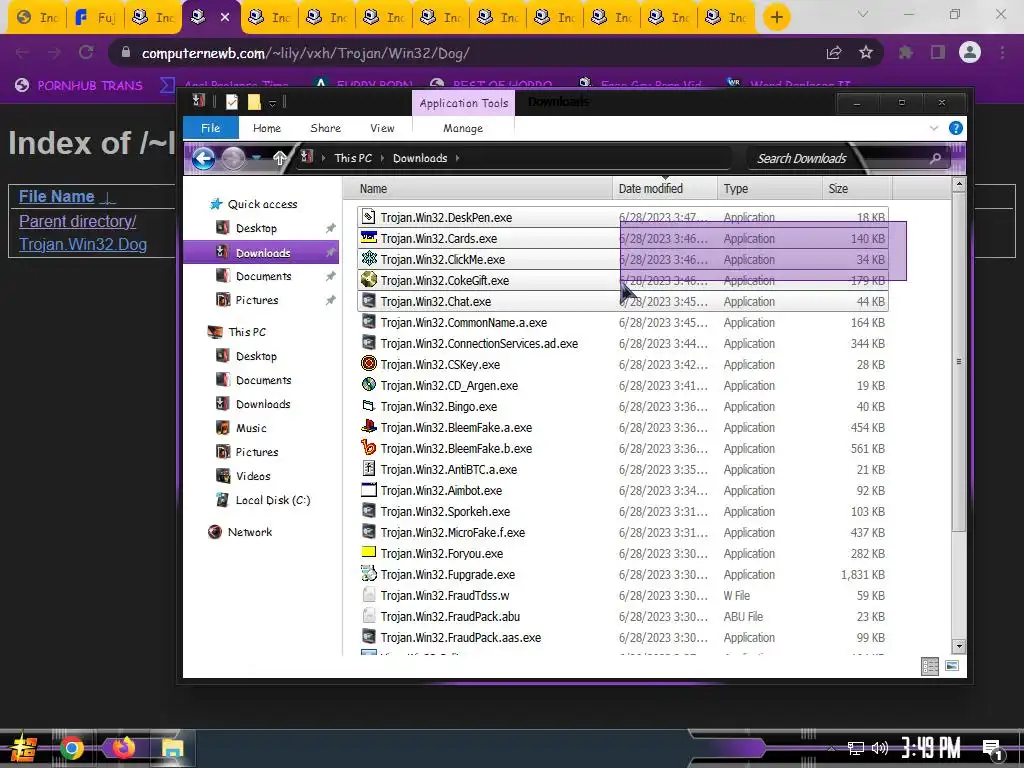
Task: Open Chrome profile avatar icon
Action: (x=970, y=53)
